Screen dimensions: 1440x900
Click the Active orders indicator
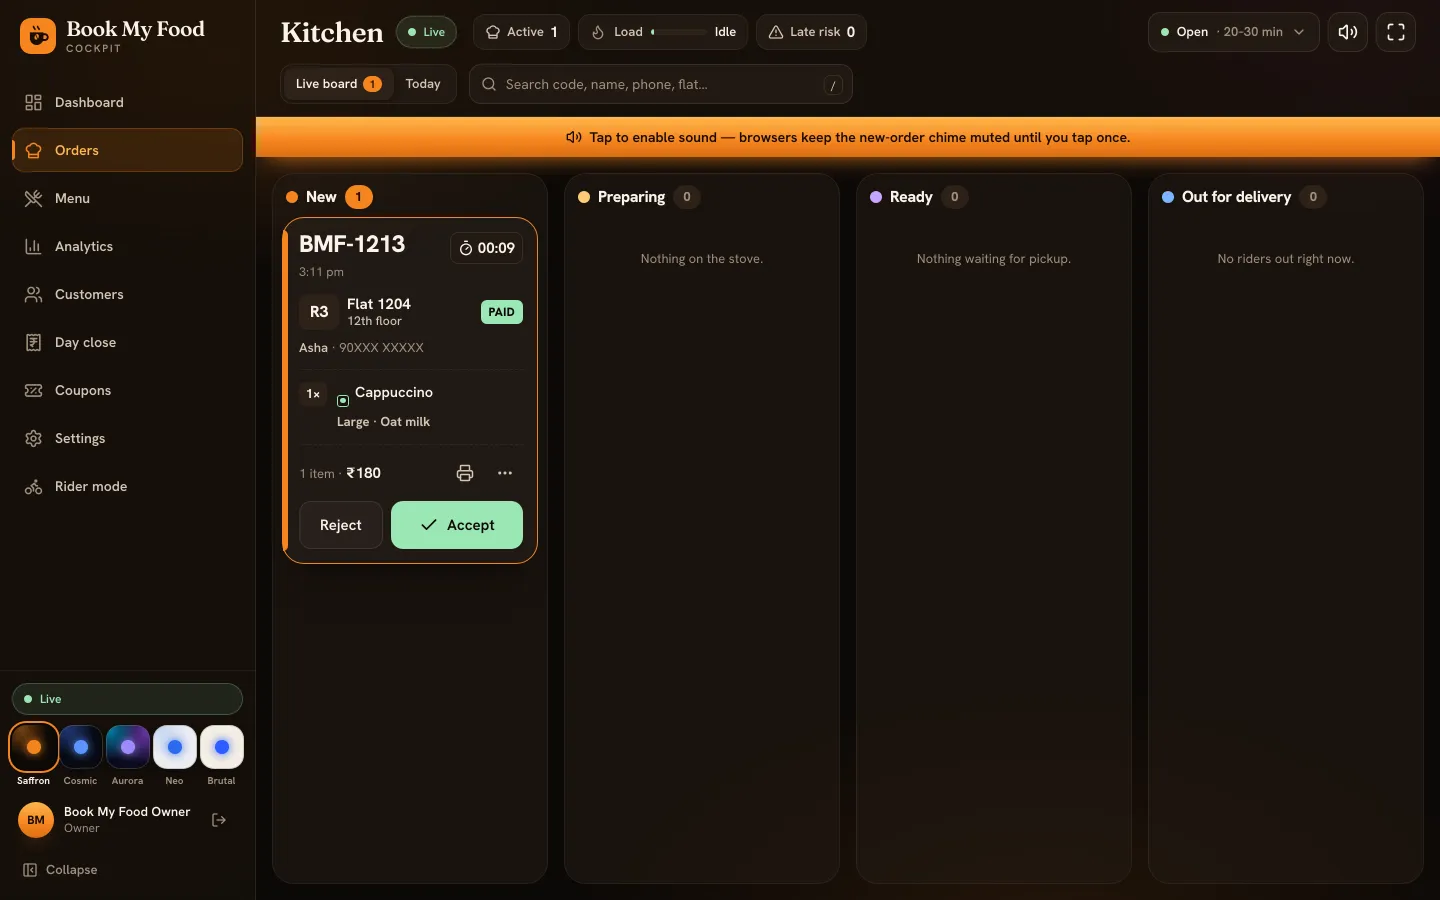pos(521,32)
